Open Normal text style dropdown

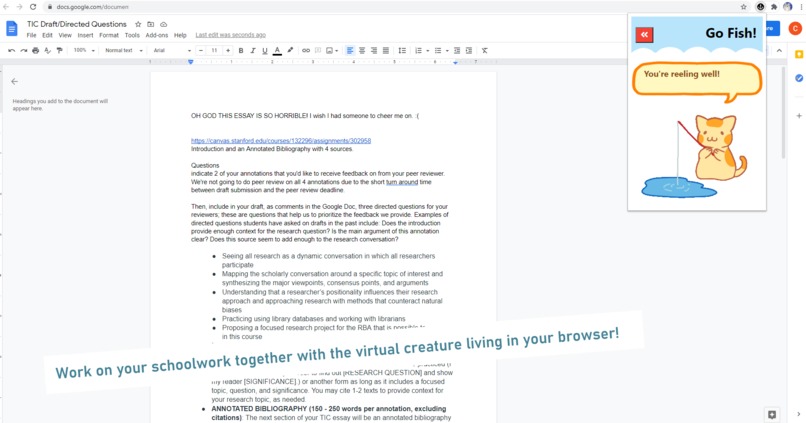pos(123,50)
